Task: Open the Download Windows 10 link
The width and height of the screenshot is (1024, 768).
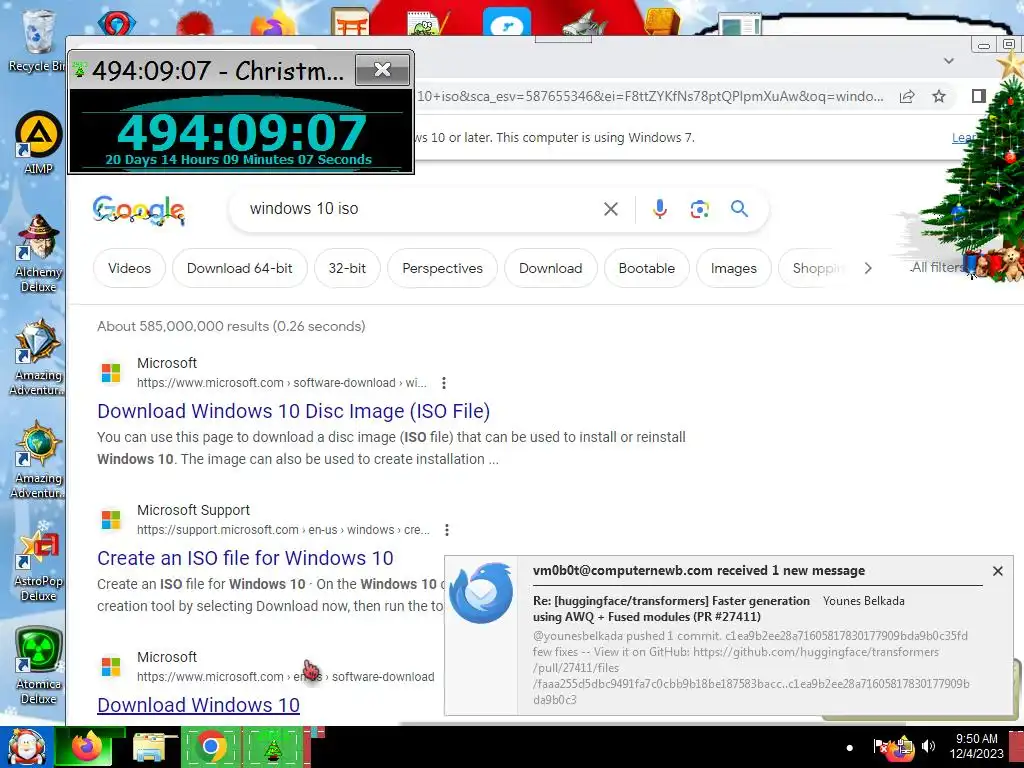Action: 199,705
